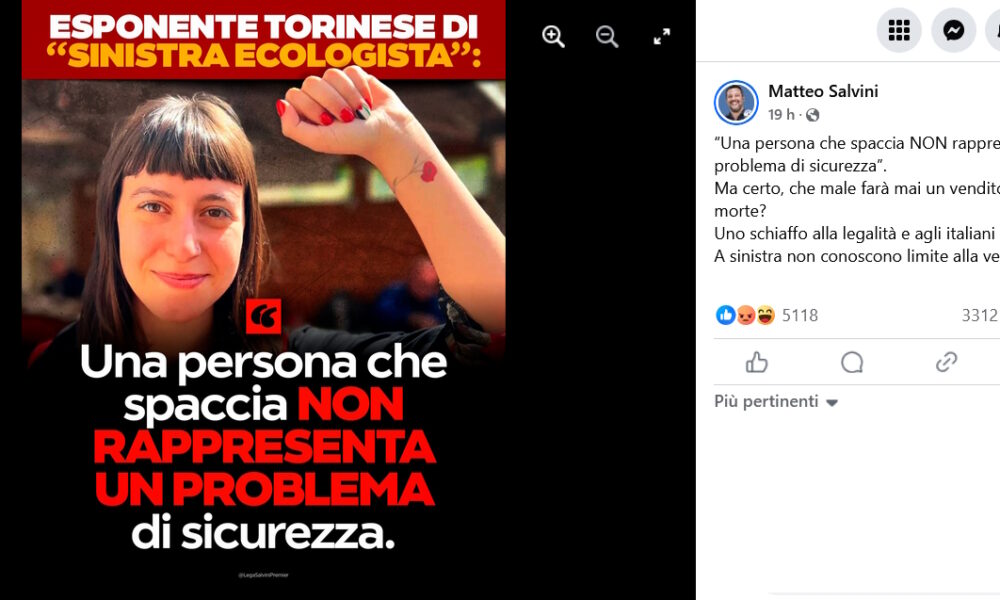The image size is (1000, 600).
Task: Expand the Più pertinenti comment sorting
Action: tap(776, 401)
